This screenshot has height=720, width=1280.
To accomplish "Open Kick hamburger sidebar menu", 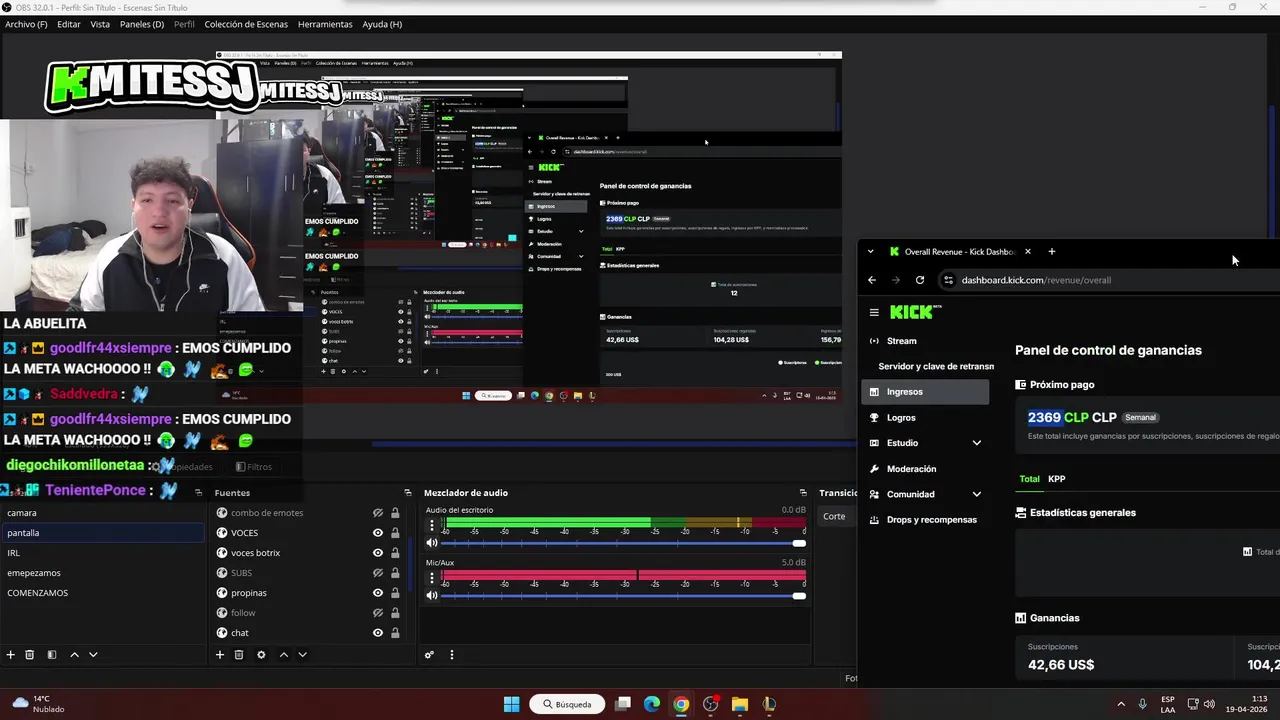I will click(x=874, y=312).
